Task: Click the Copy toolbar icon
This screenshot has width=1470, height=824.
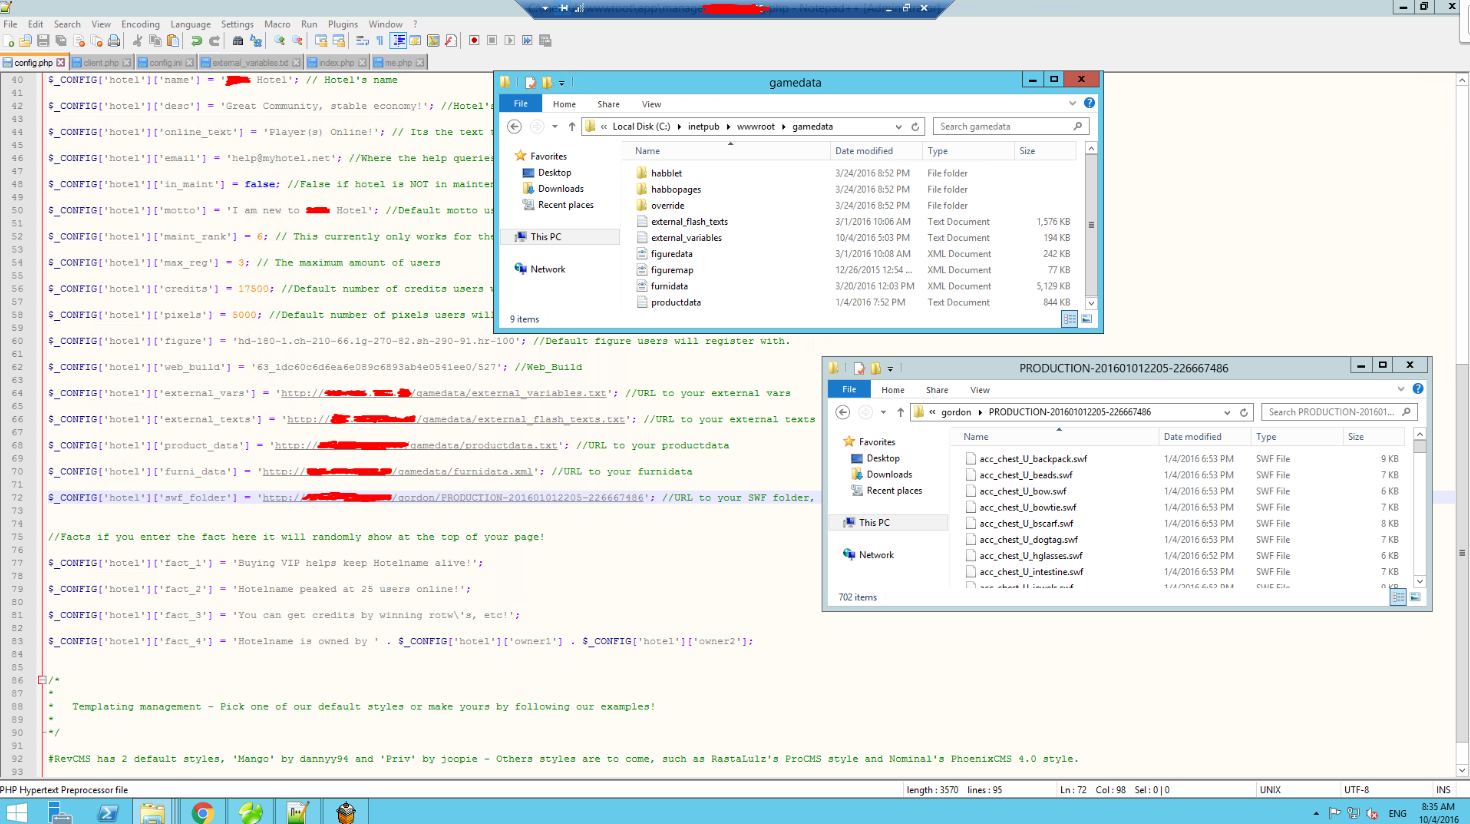Action: 155,41
